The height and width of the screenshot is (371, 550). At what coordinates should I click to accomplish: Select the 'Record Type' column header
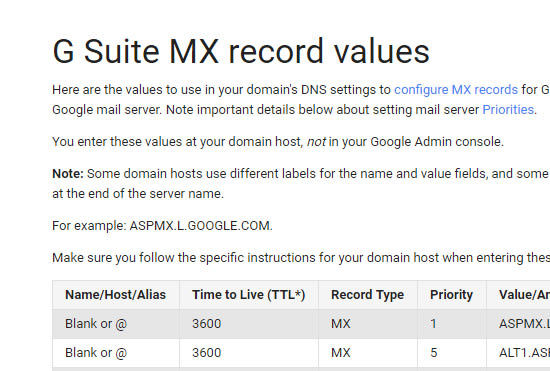pyautogui.click(x=367, y=295)
